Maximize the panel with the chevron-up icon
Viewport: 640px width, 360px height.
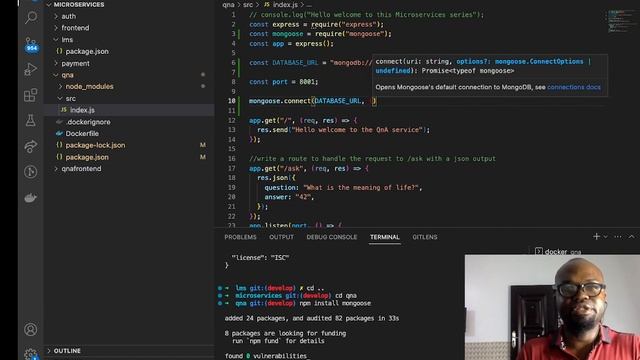coord(631,236)
